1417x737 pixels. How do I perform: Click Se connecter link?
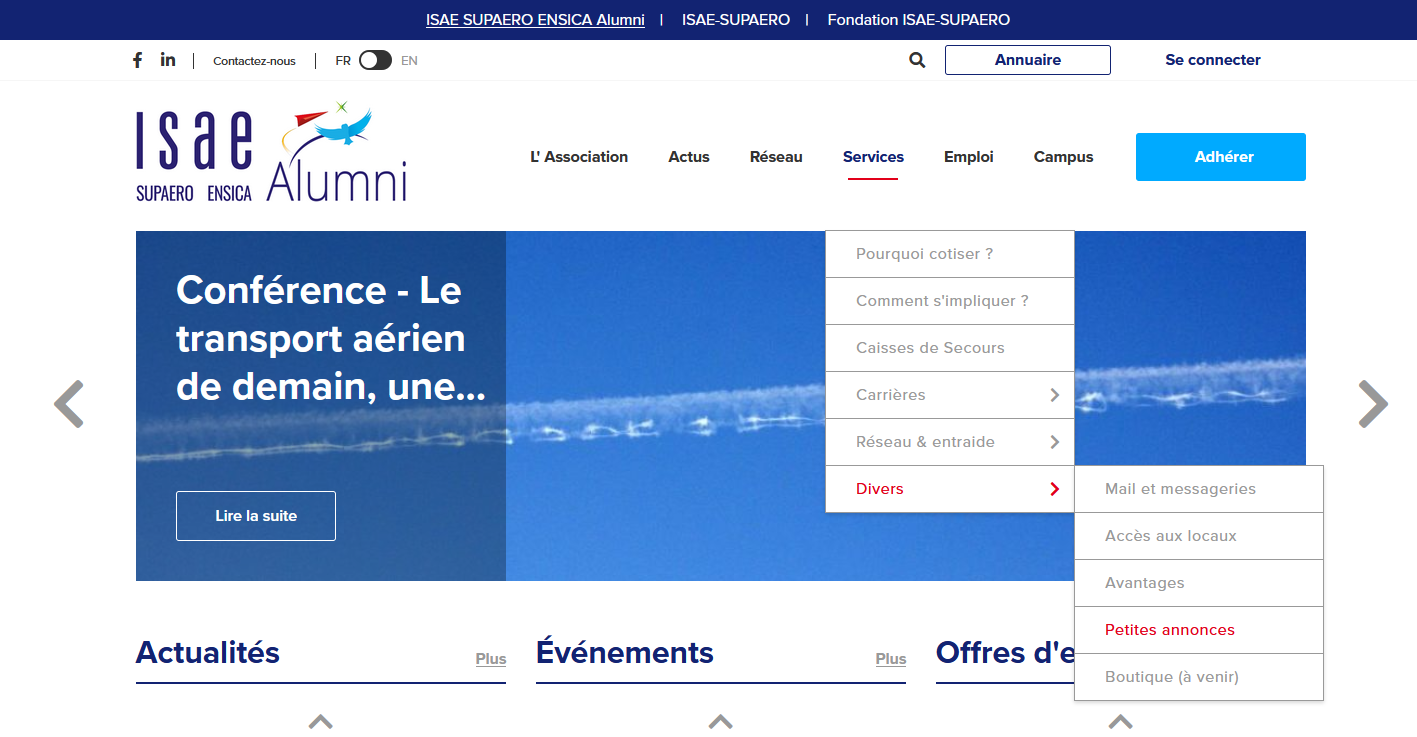1213,60
